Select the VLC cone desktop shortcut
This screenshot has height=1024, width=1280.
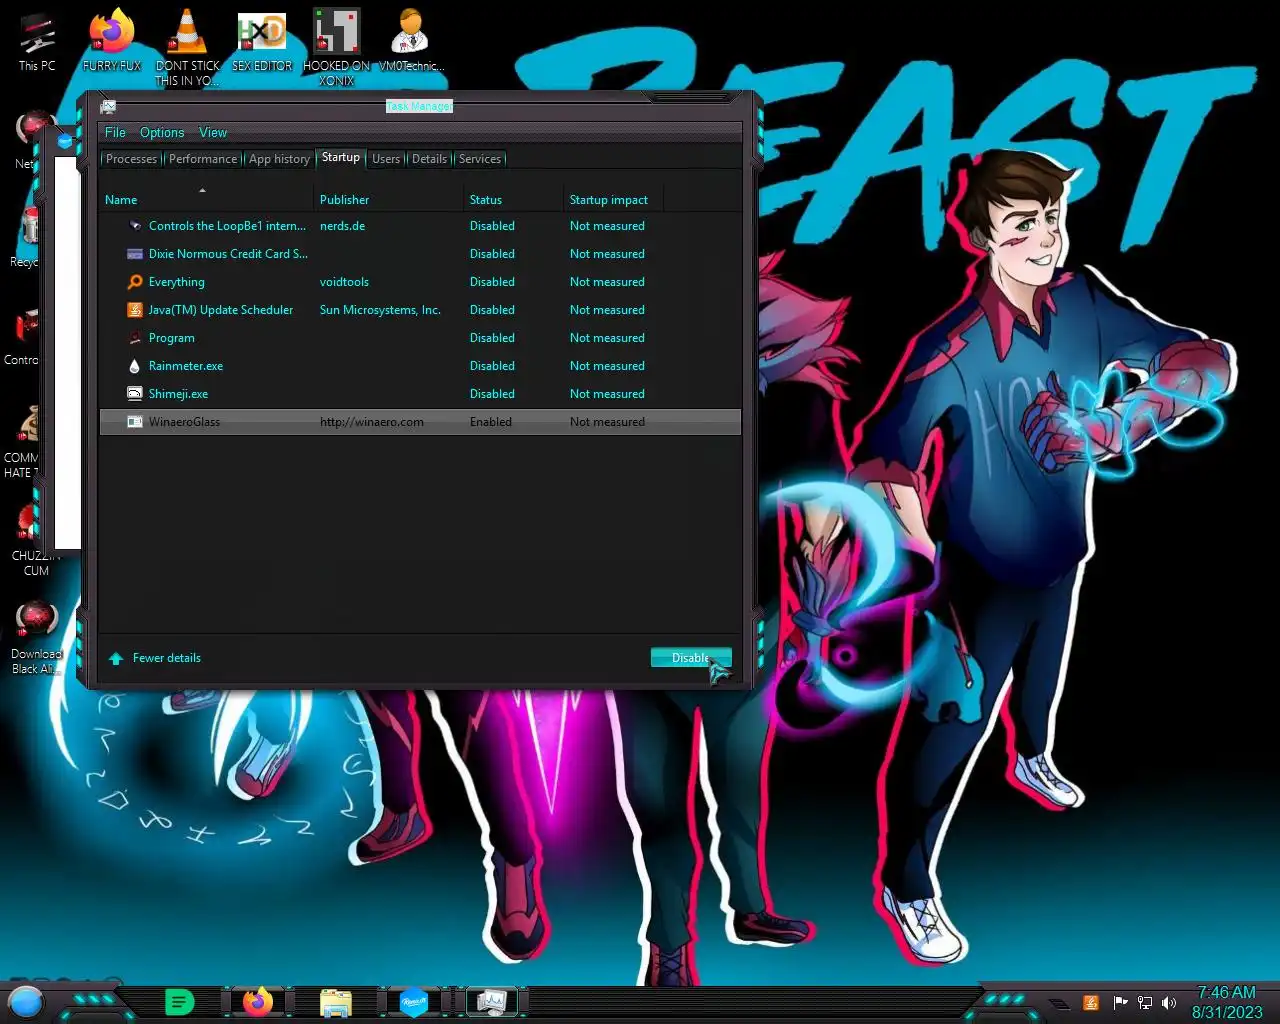click(187, 32)
